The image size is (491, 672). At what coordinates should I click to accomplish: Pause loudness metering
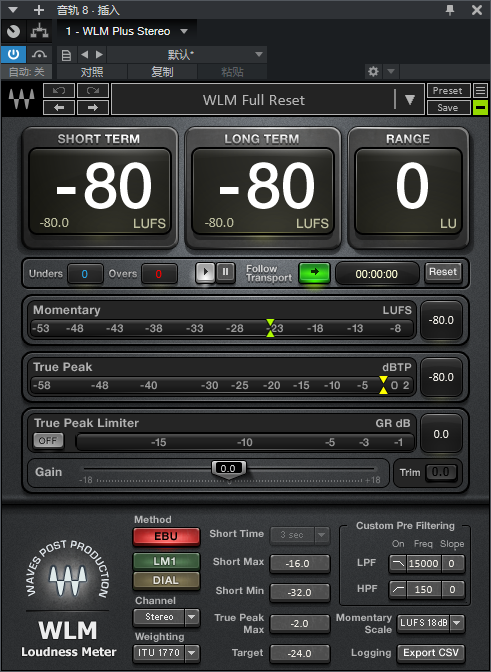coord(225,272)
